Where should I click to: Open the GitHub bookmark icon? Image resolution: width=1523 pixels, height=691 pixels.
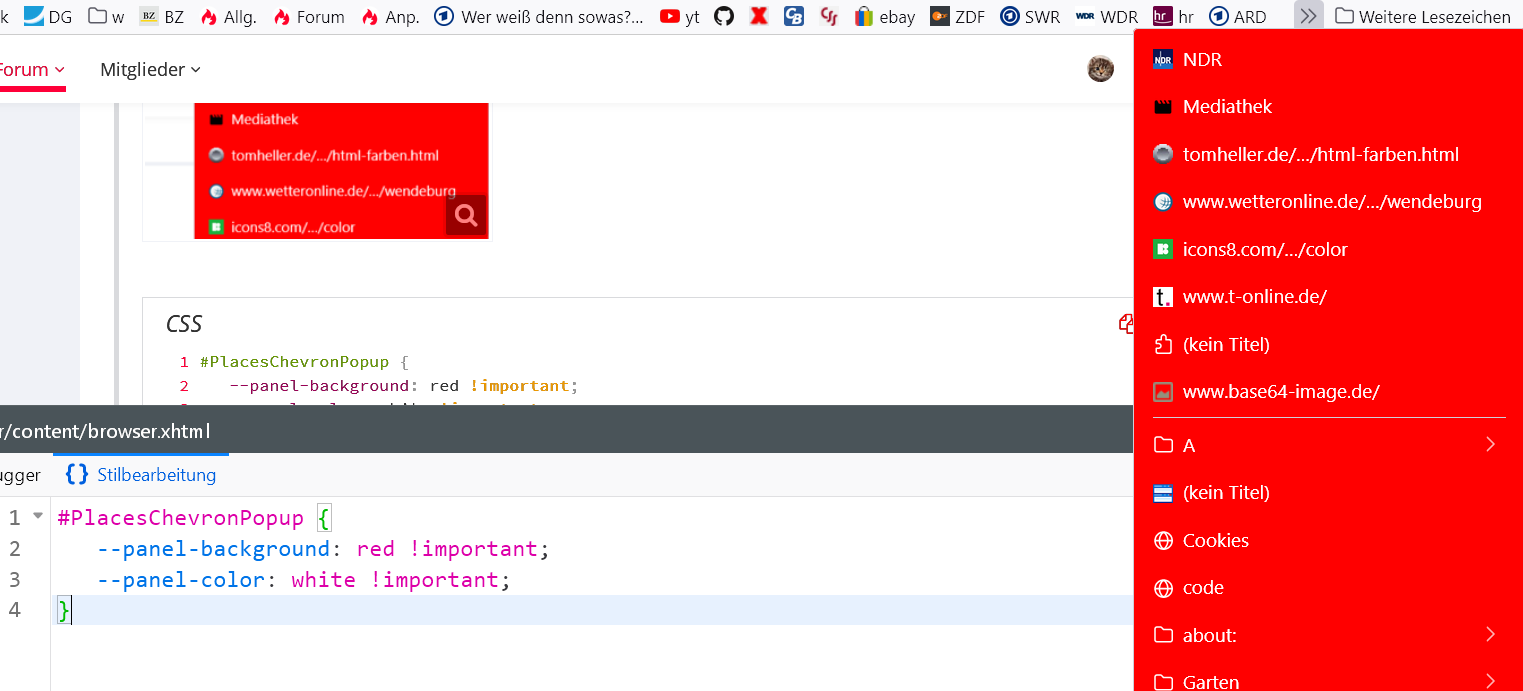click(724, 16)
